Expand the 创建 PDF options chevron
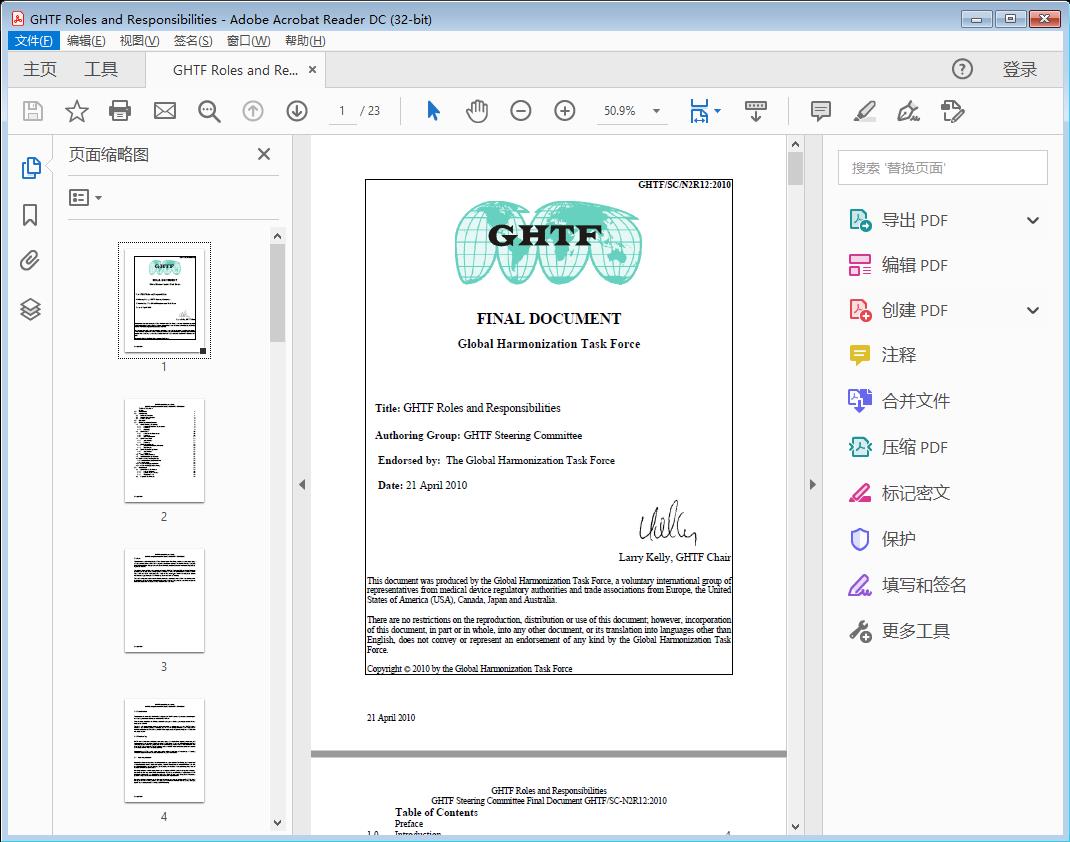 (x=1032, y=310)
